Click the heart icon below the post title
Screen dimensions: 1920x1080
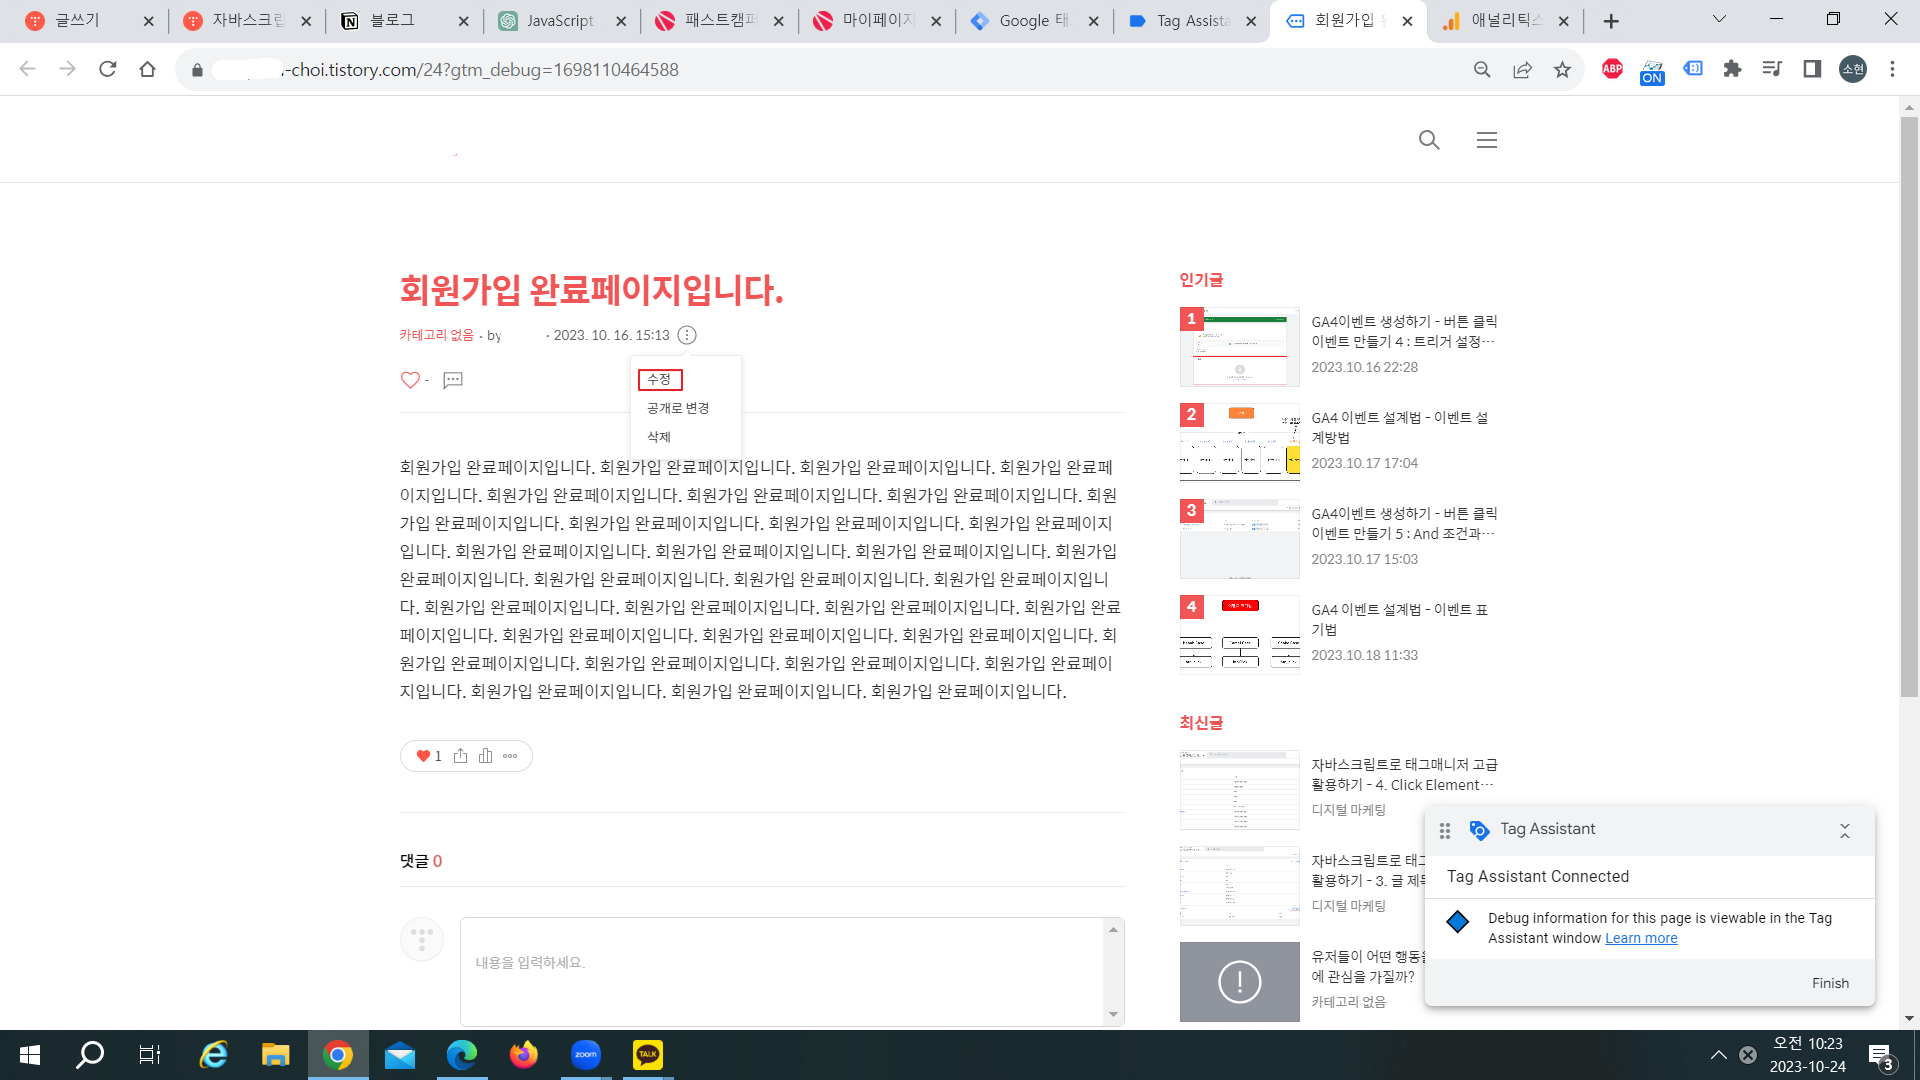410,380
